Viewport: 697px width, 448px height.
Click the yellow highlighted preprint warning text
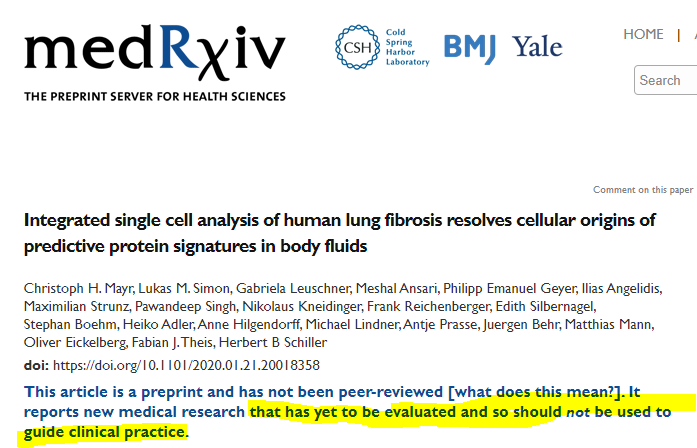(460, 412)
